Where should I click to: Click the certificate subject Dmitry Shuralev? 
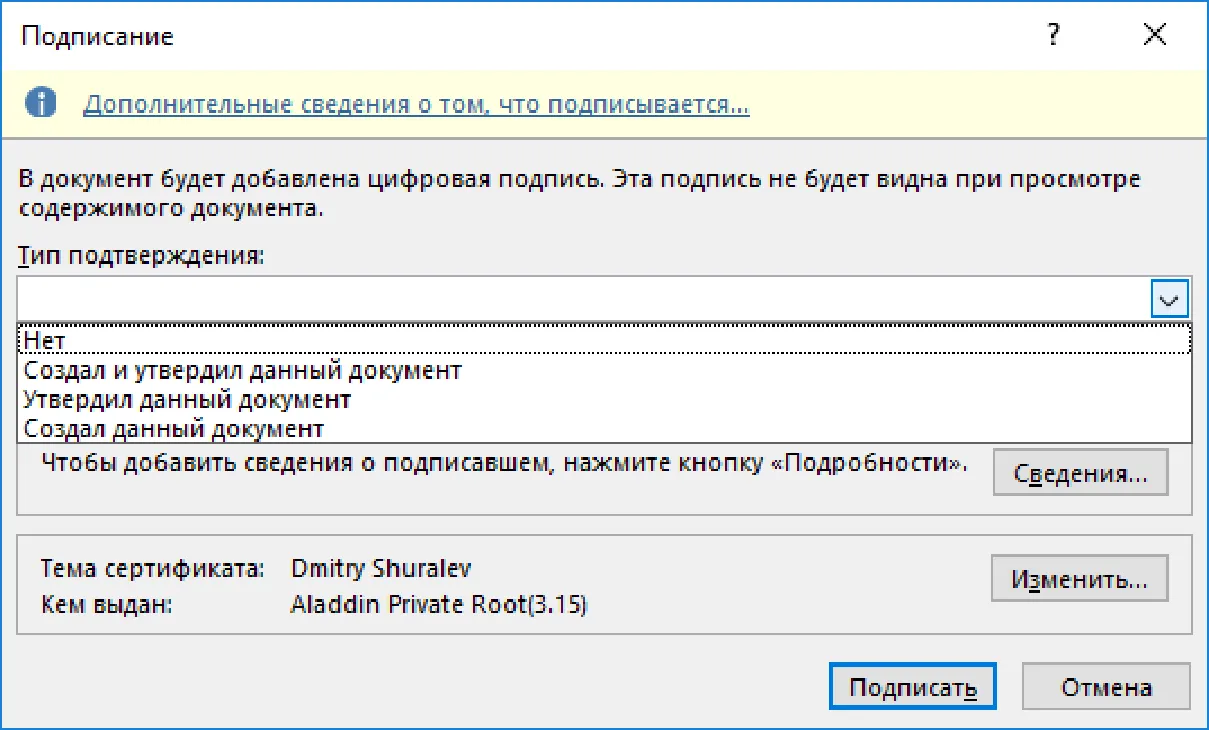(381, 569)
